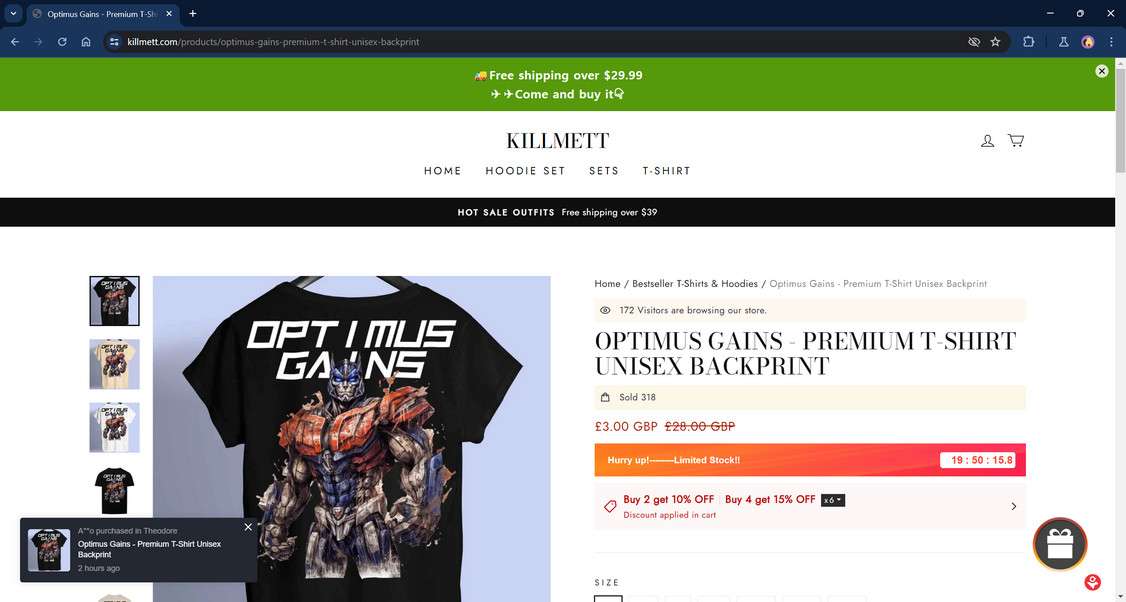Go to browser home page icon
This screenshot has height=602, width=1126.
[85, 42]
